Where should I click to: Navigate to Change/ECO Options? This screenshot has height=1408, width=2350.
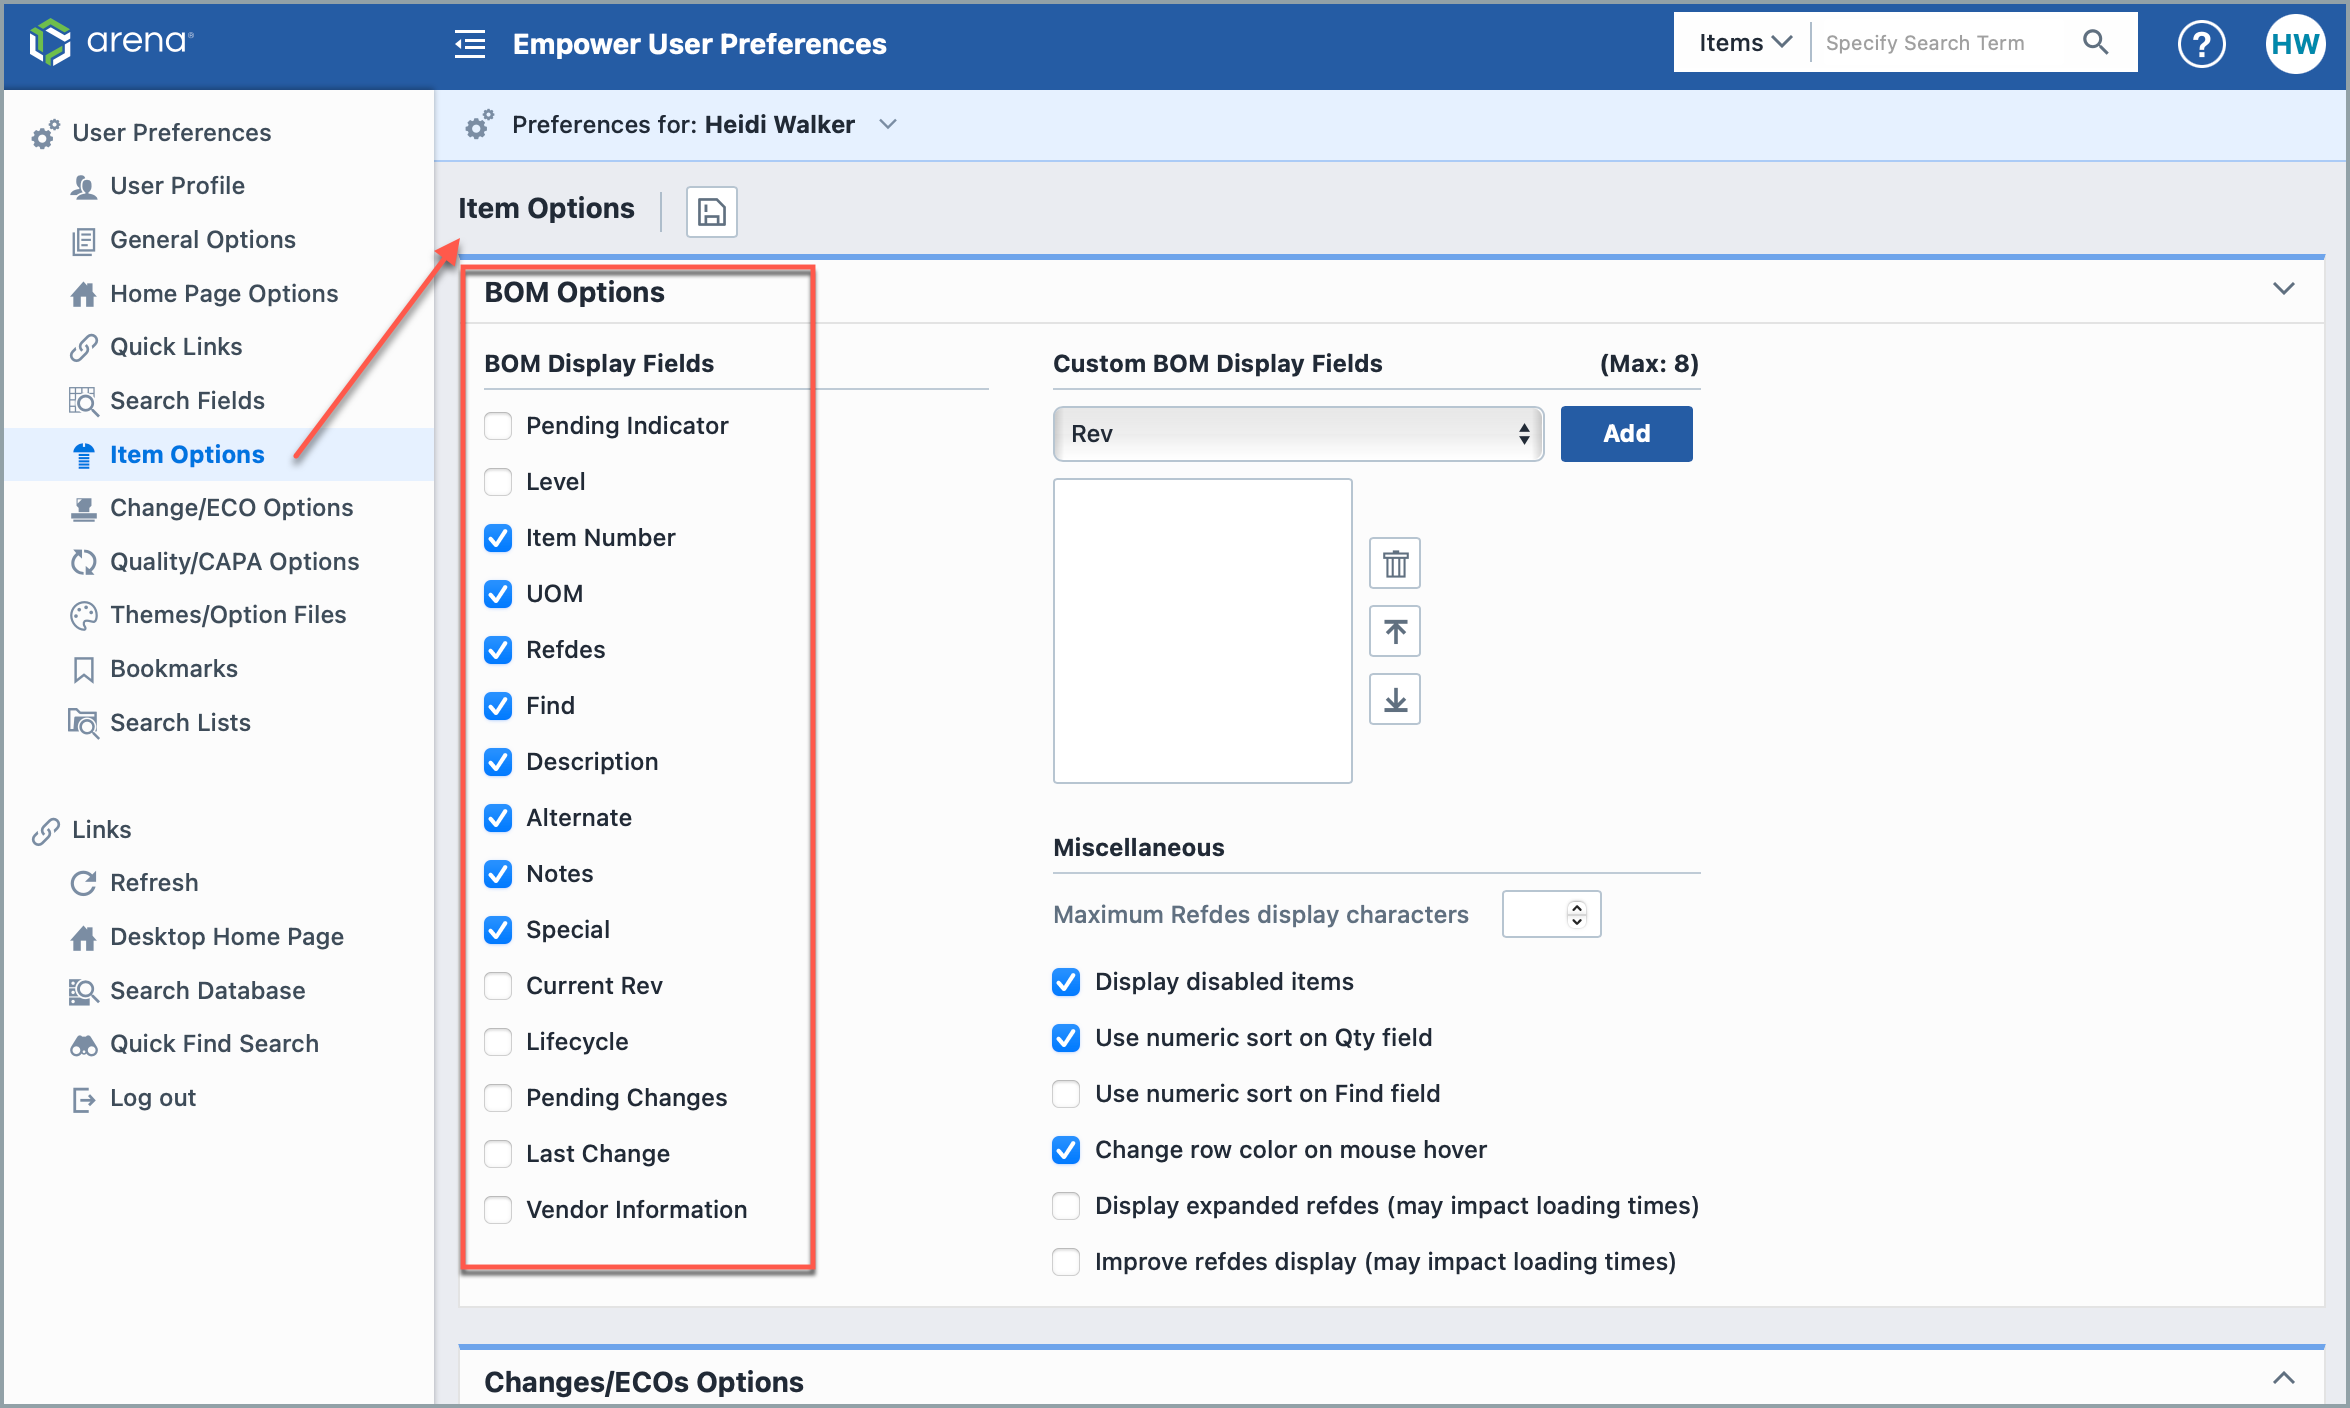click(231, 507)
